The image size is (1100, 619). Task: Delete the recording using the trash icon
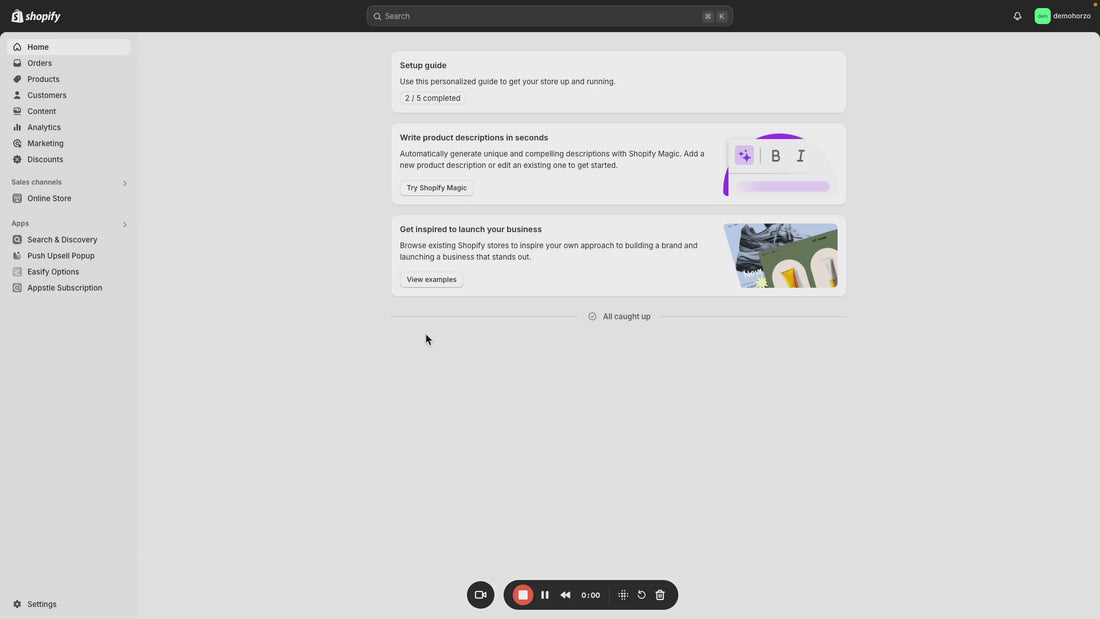click(660, 595)
